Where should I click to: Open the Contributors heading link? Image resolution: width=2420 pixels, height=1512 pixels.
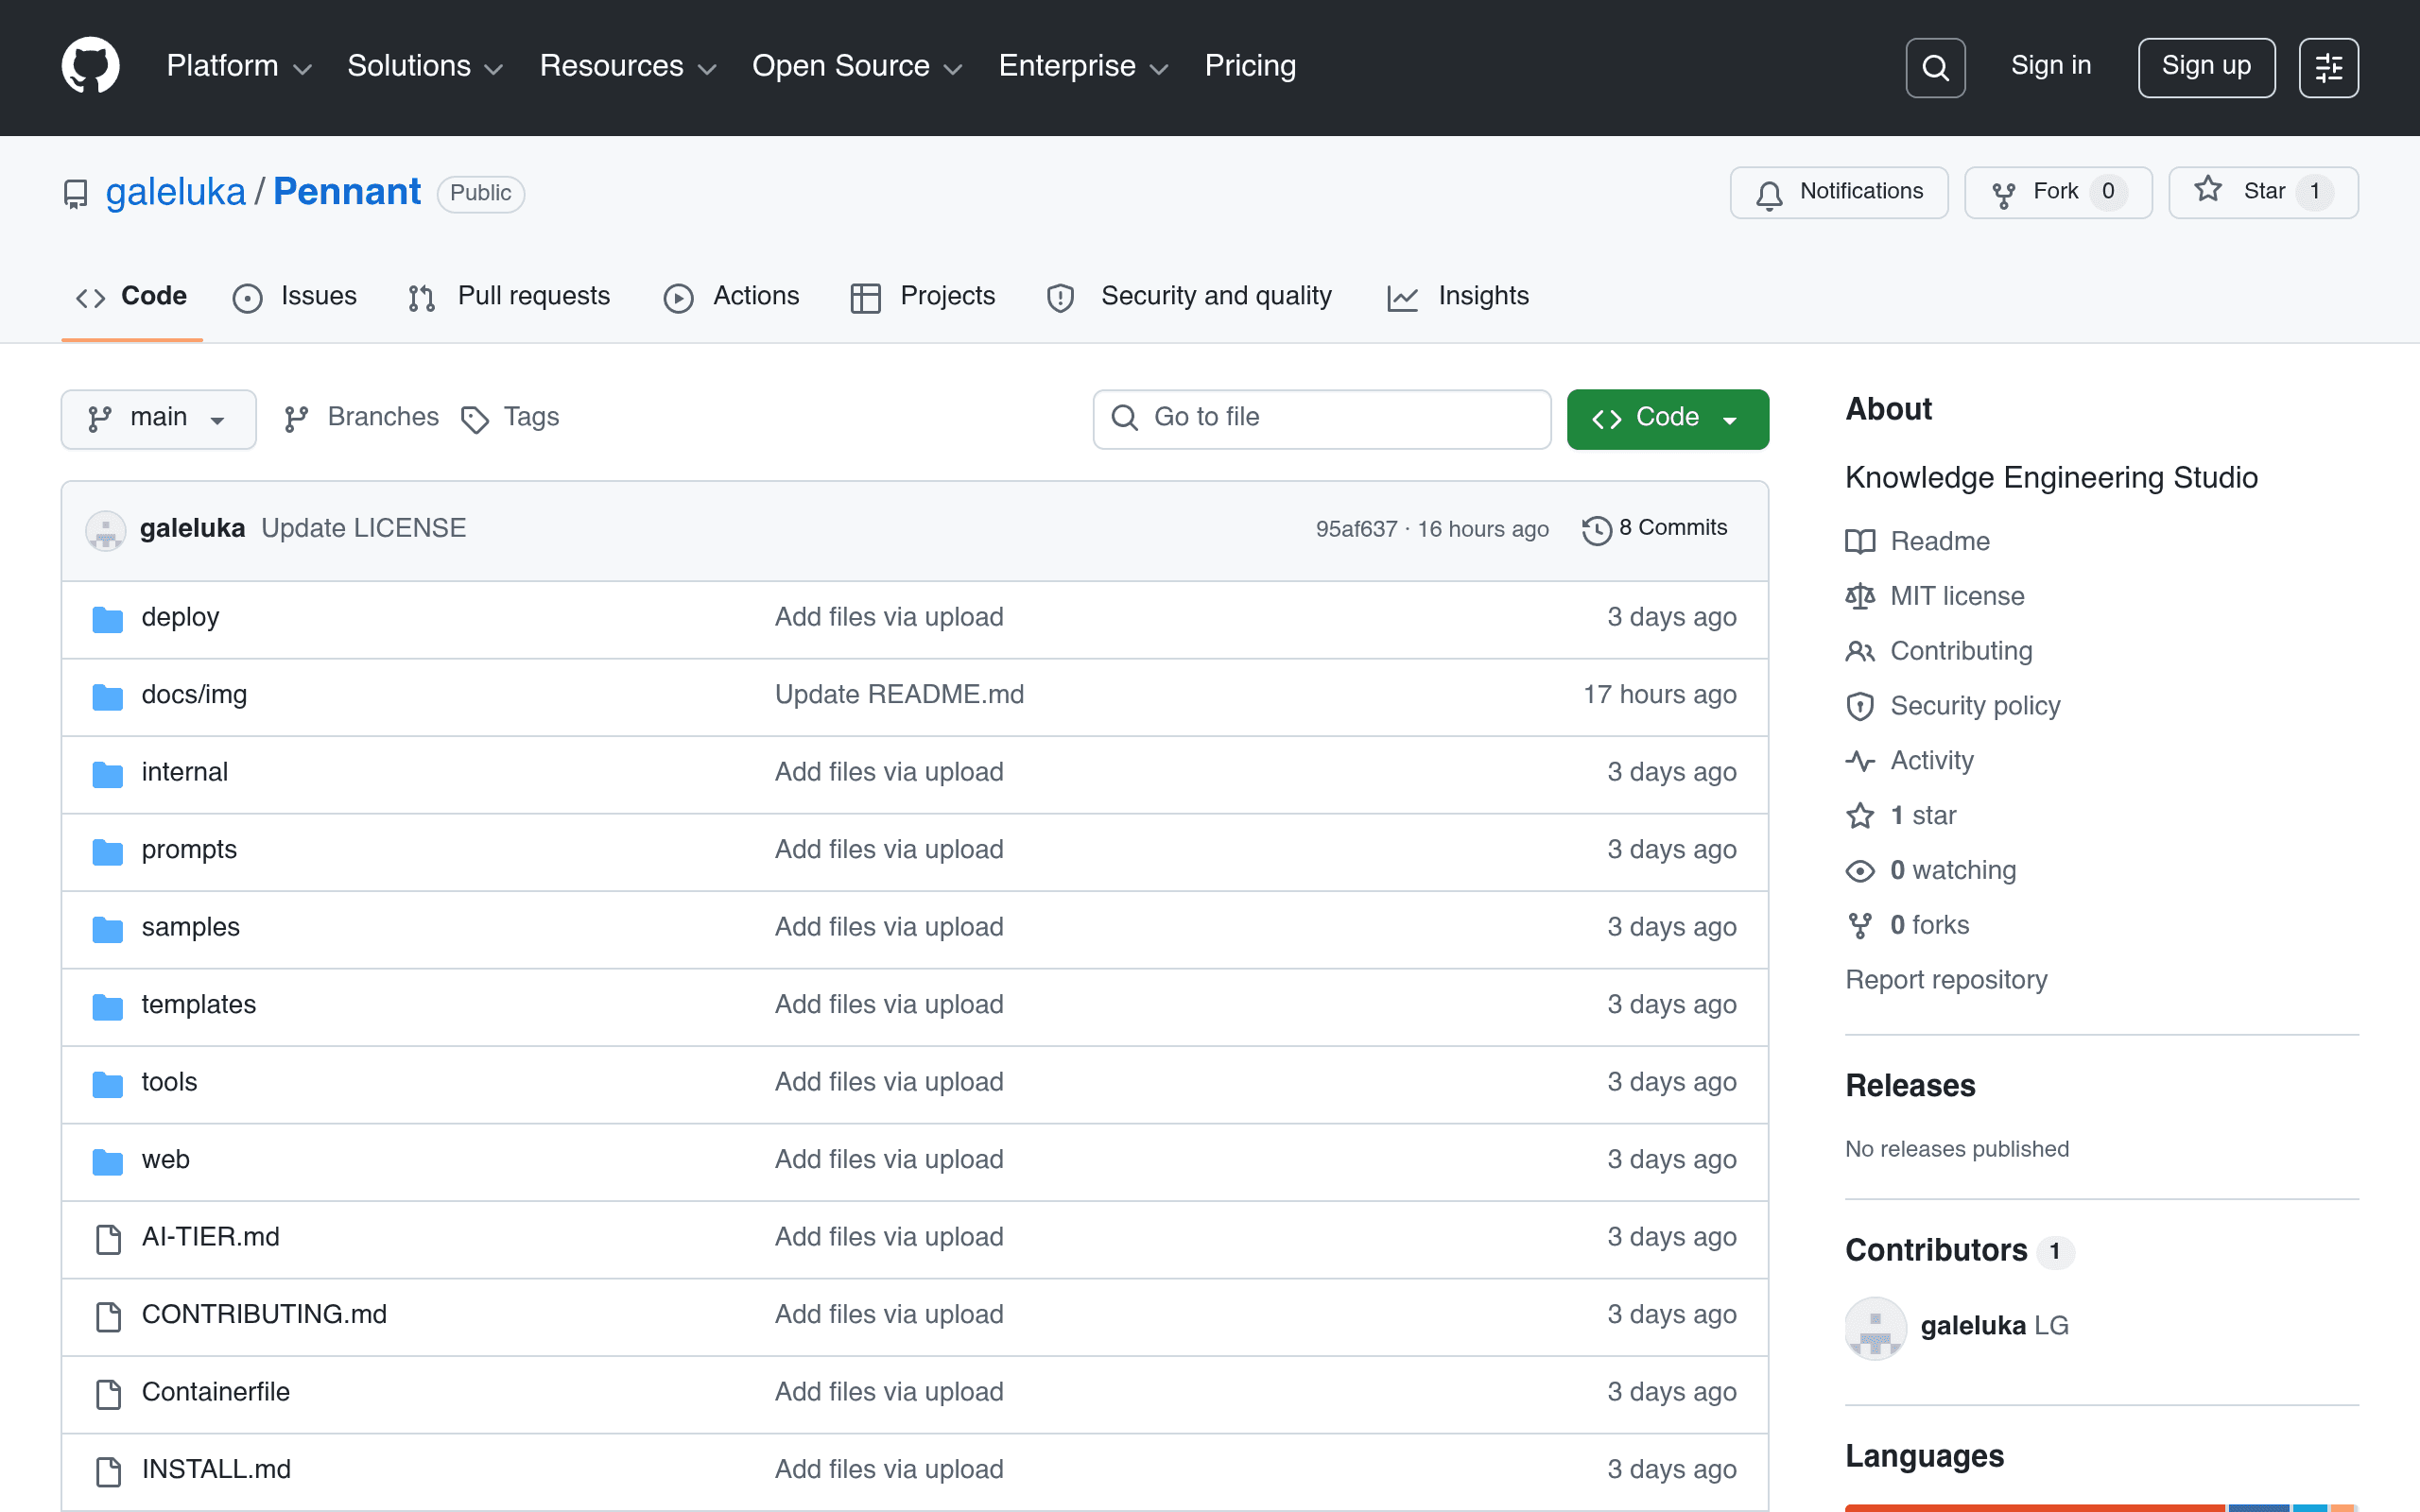pyautogui.click(x=1936, y=1251)
